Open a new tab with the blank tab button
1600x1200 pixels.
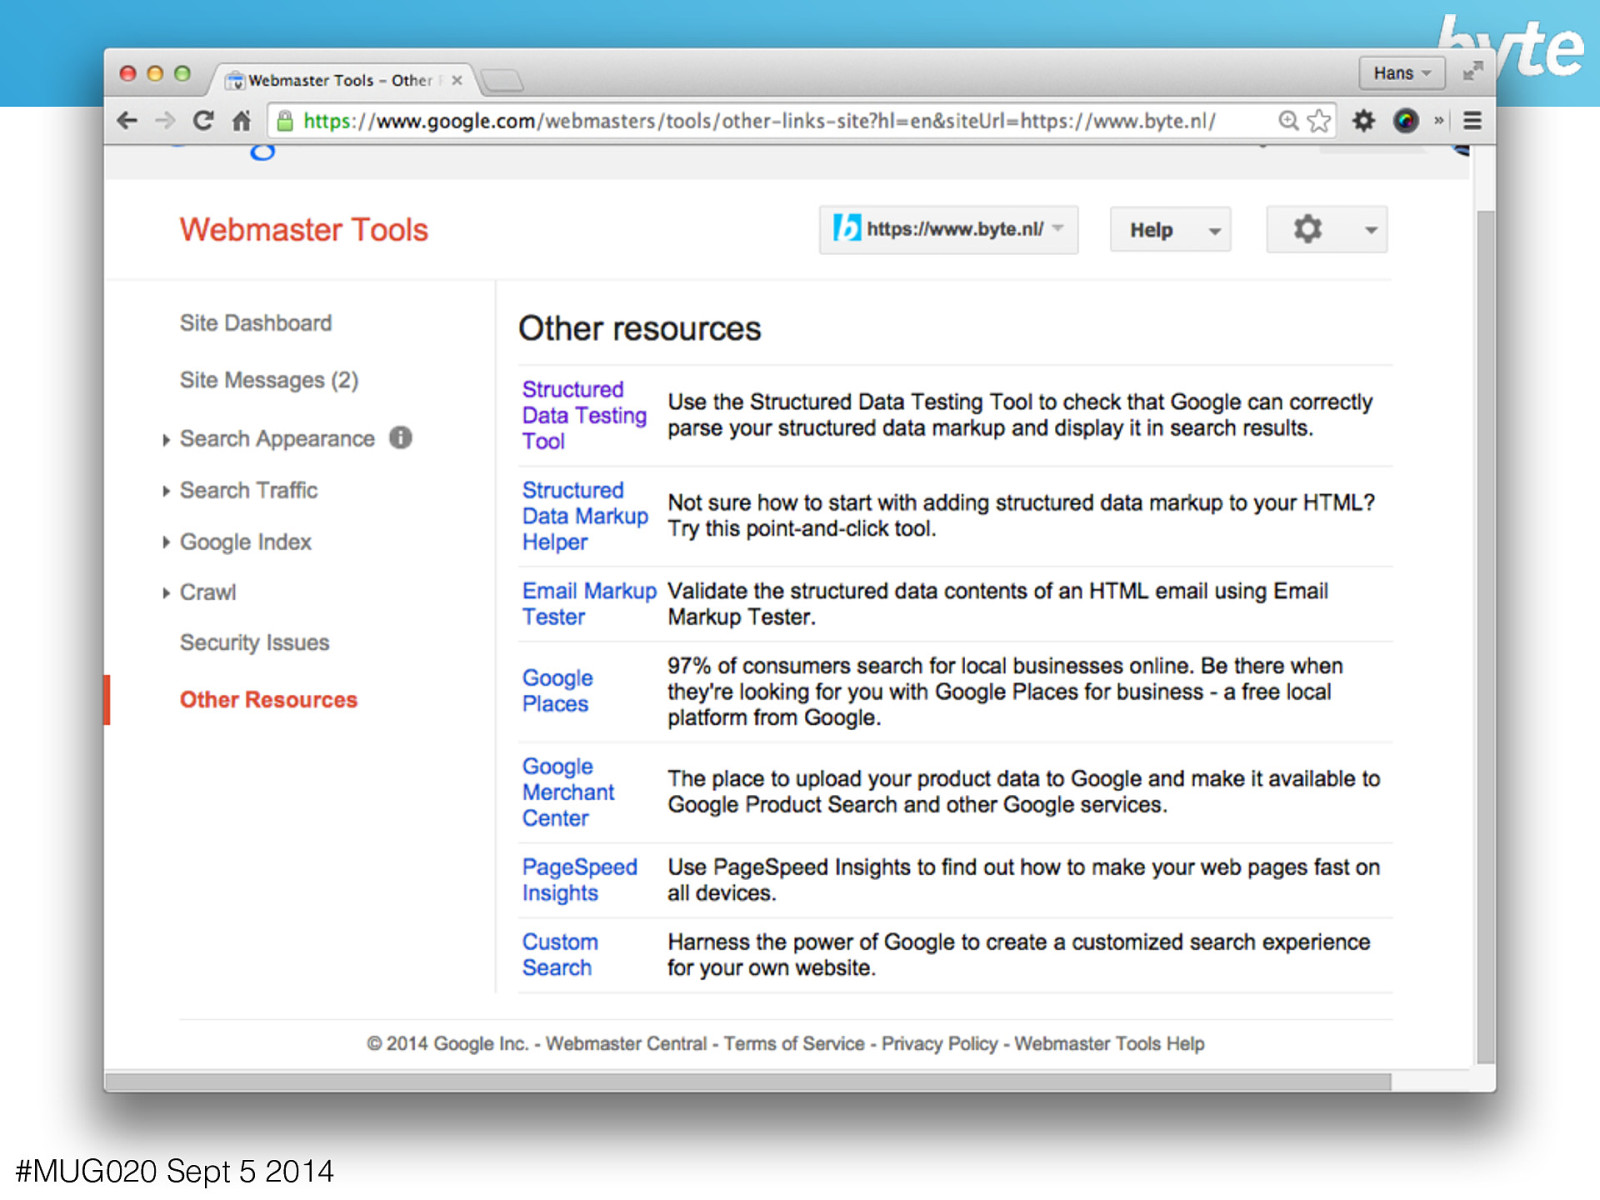click(502, 80)
